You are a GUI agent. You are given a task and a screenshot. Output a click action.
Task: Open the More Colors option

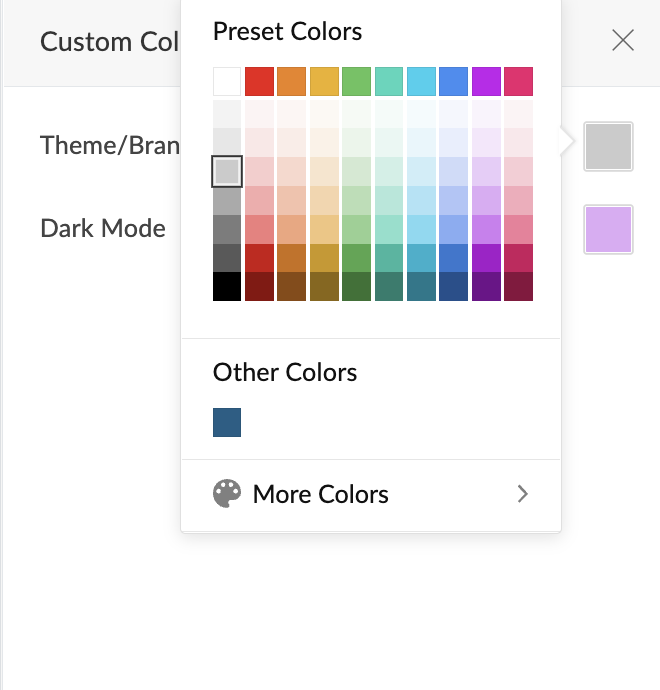click(320, 494)
